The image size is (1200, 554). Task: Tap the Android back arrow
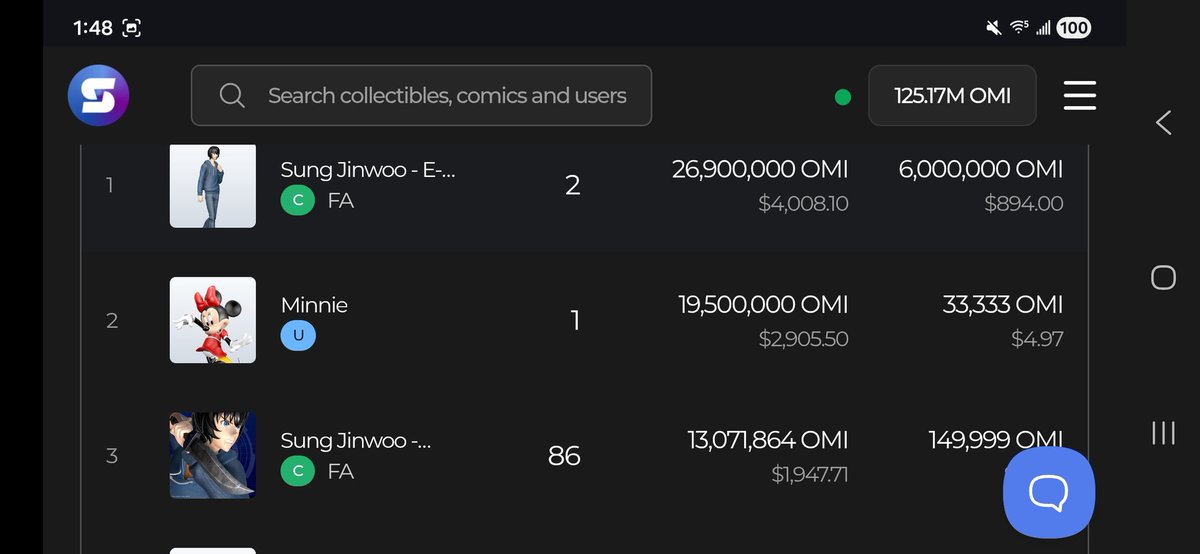1163,123
